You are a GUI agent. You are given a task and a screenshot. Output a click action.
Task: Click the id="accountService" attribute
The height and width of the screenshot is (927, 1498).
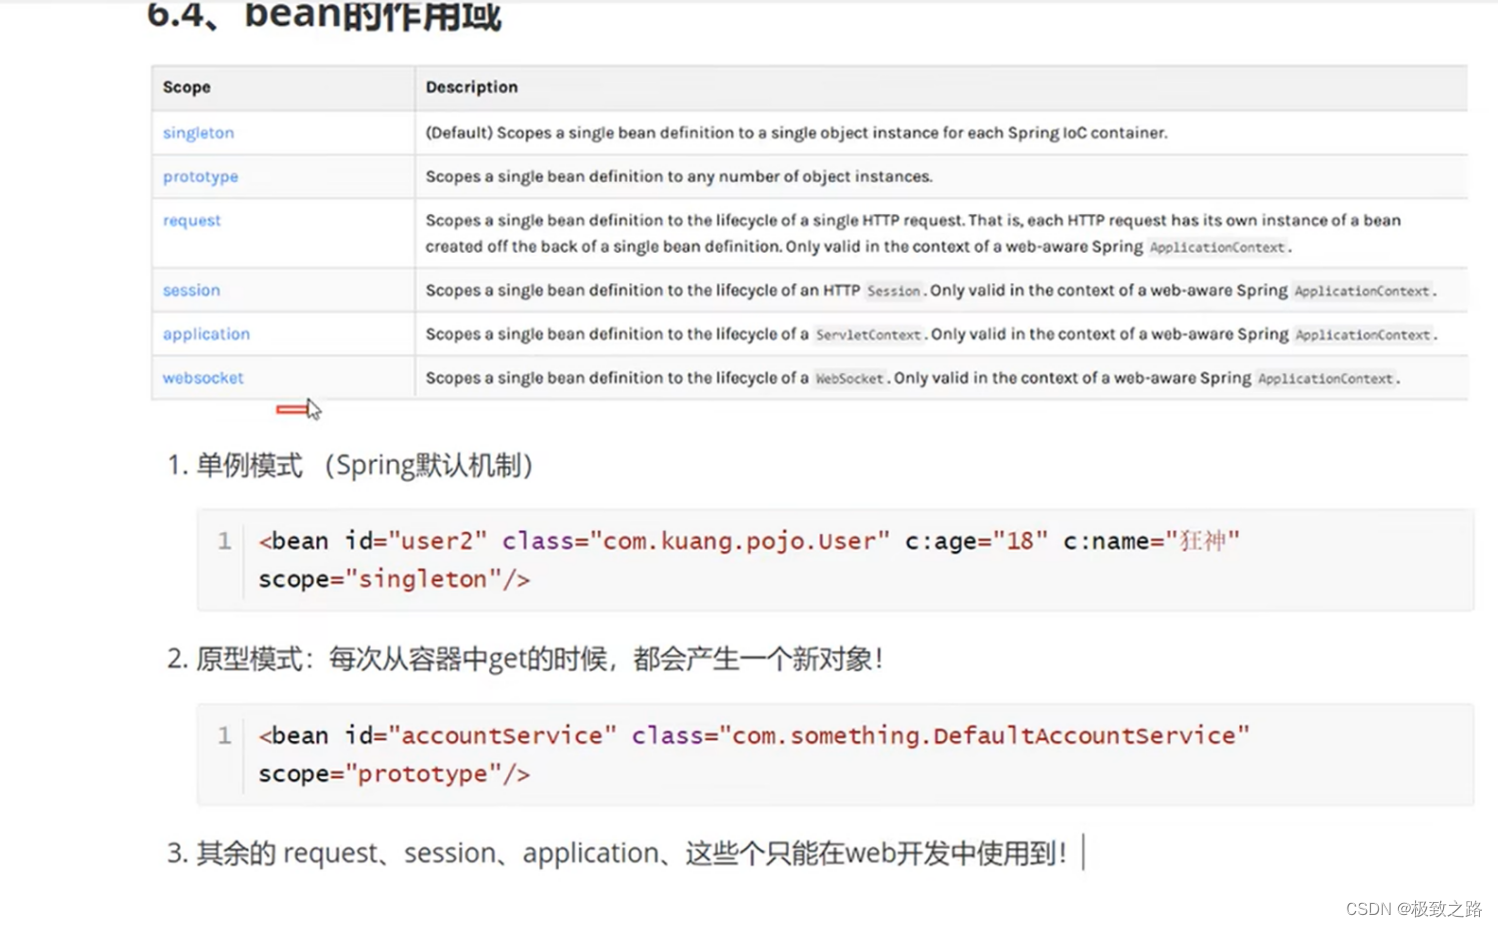click(481, 735)
